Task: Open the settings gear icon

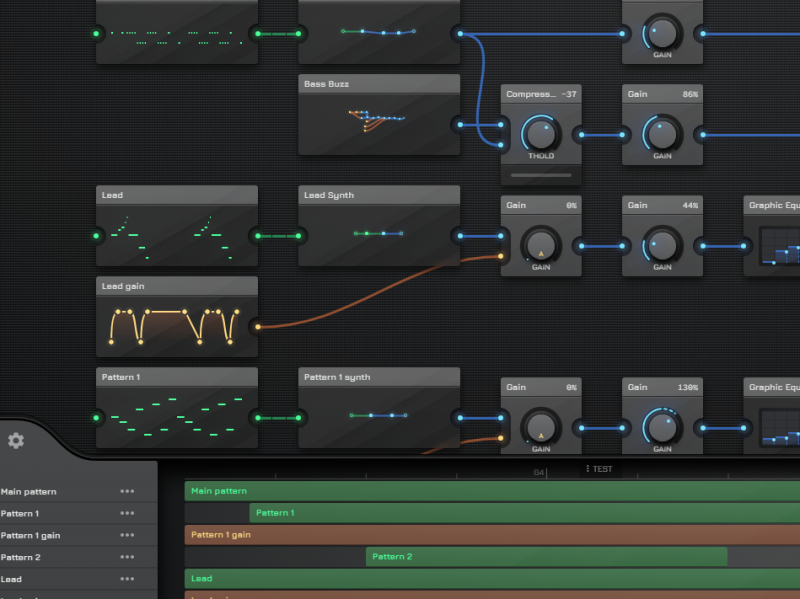Action: point(16,440)
